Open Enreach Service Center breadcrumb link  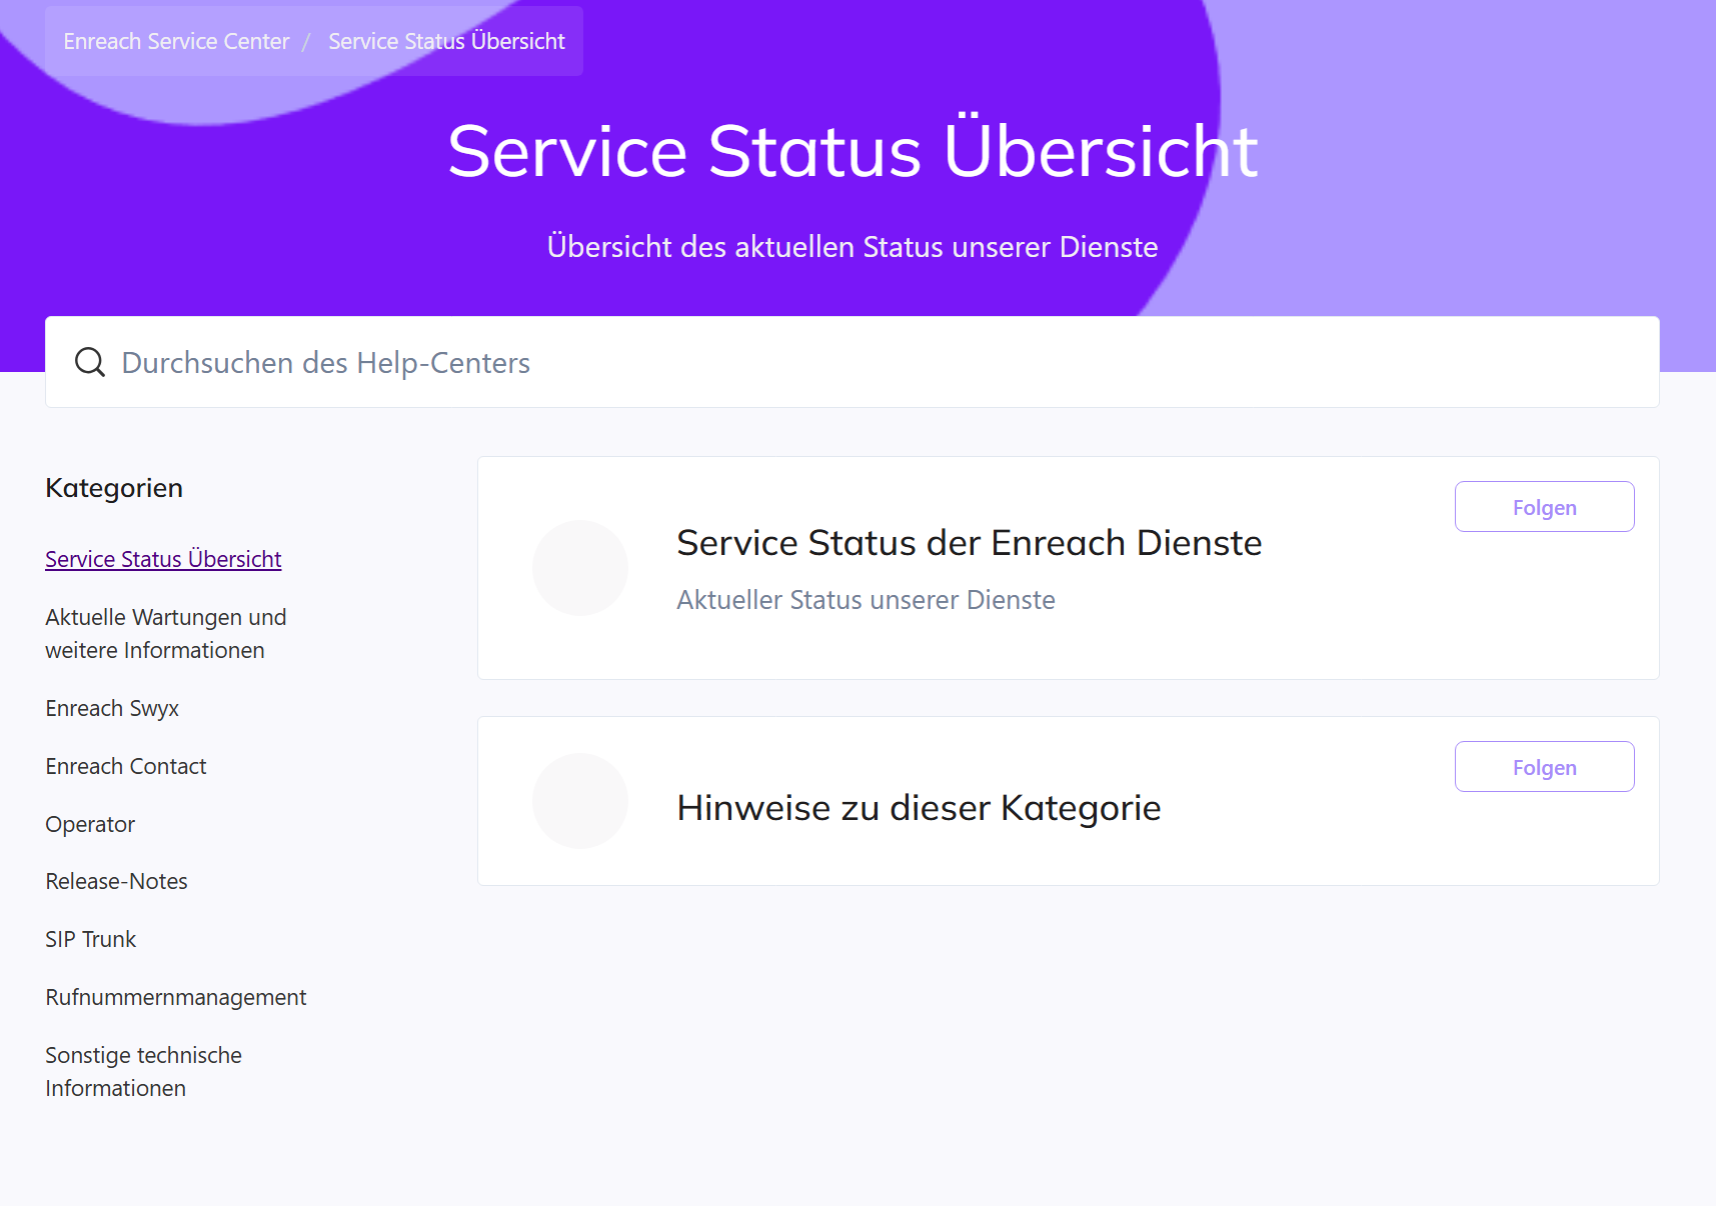click(x=176, y=41)
